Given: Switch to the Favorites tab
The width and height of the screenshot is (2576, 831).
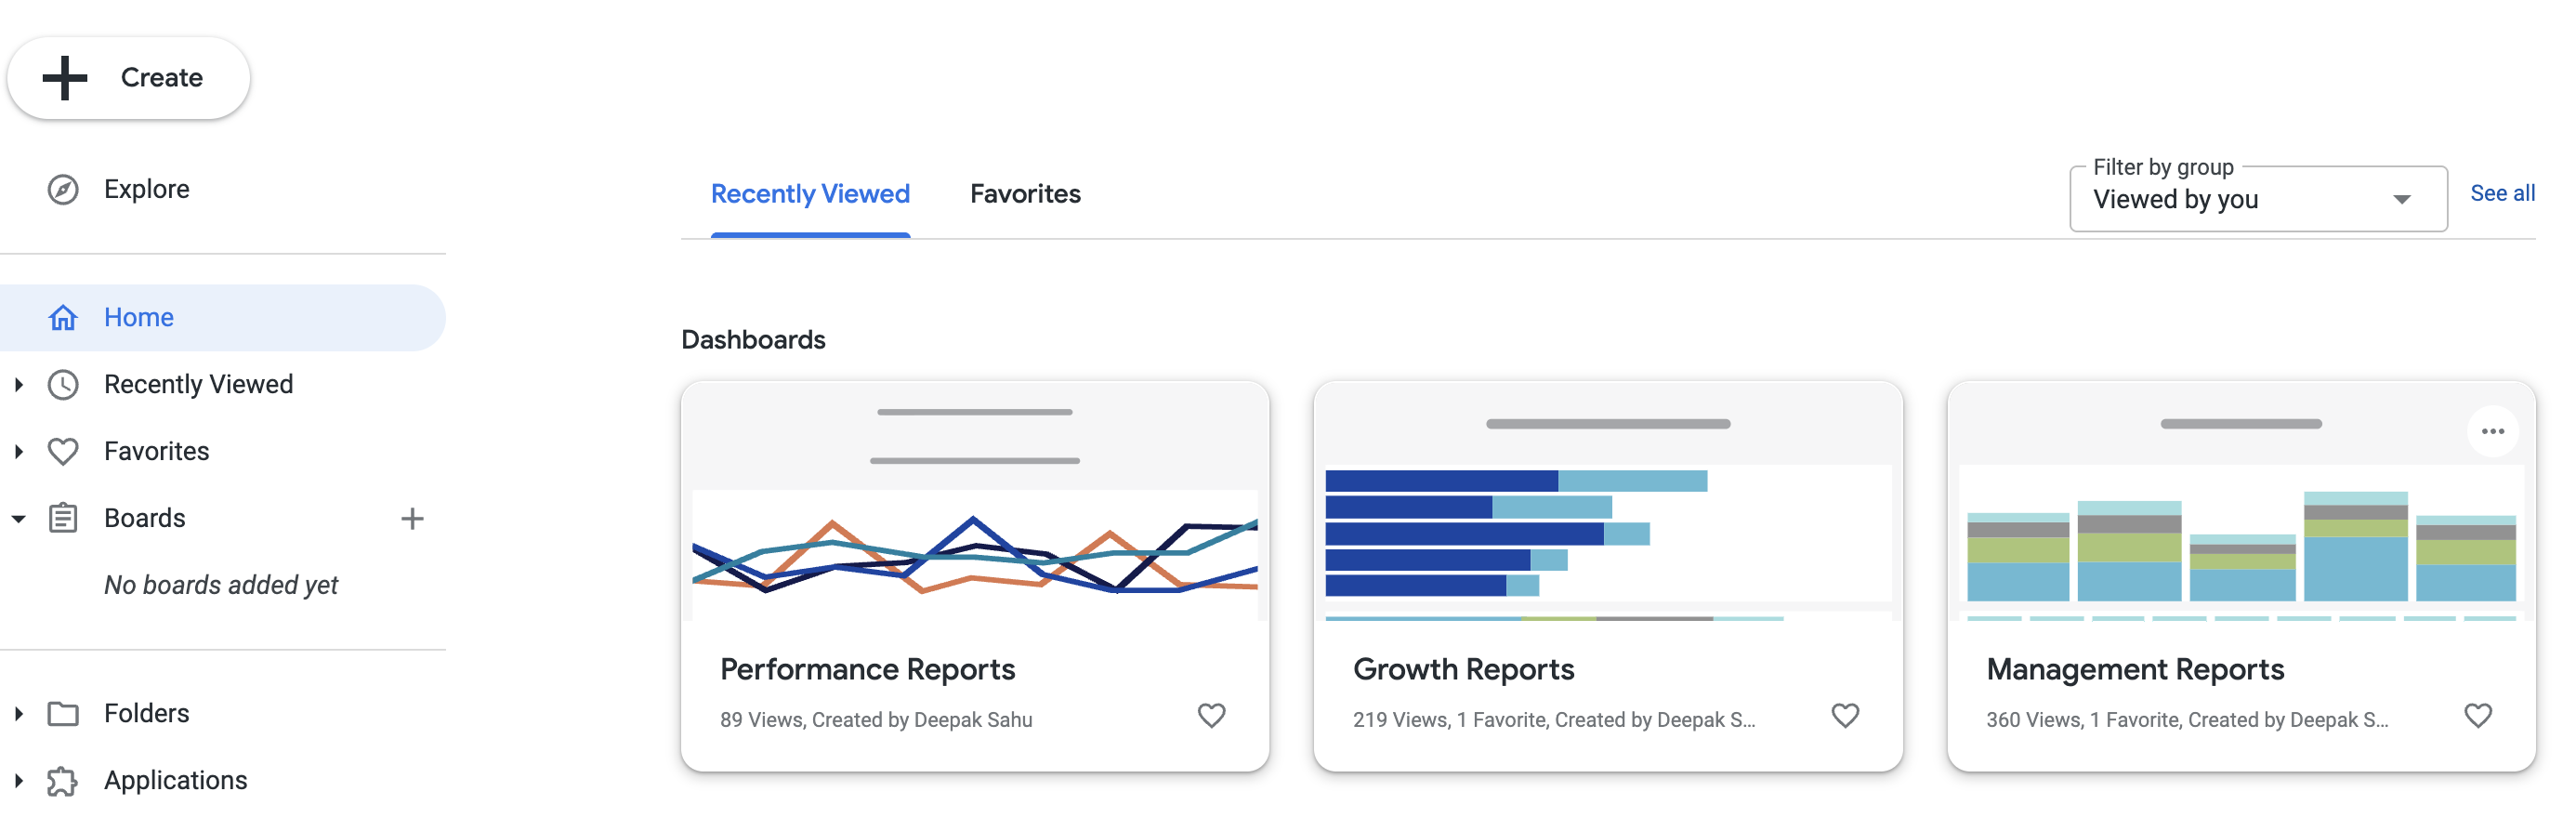Looking at the screenshot, I should point(1025,194).
